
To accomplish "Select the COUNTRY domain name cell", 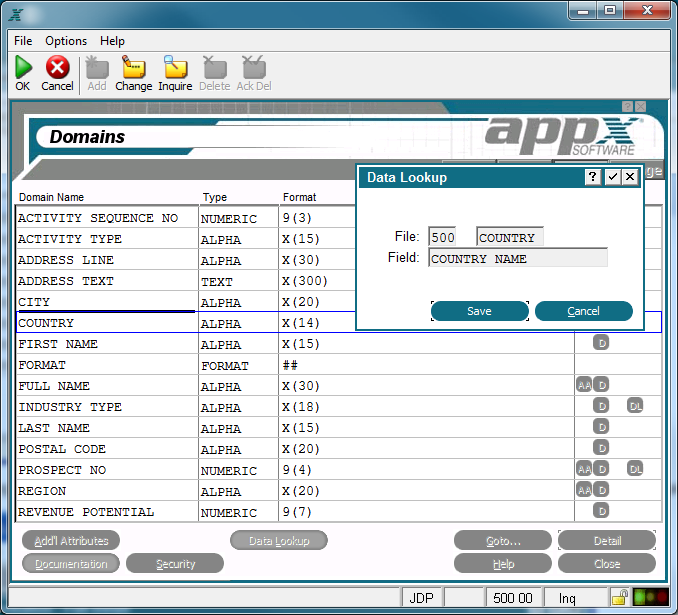I will tap(107, 323).
